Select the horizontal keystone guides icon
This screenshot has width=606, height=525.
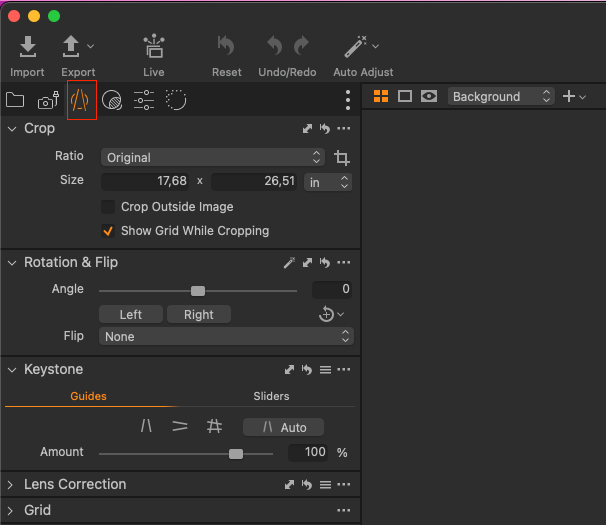coord(180,426)
